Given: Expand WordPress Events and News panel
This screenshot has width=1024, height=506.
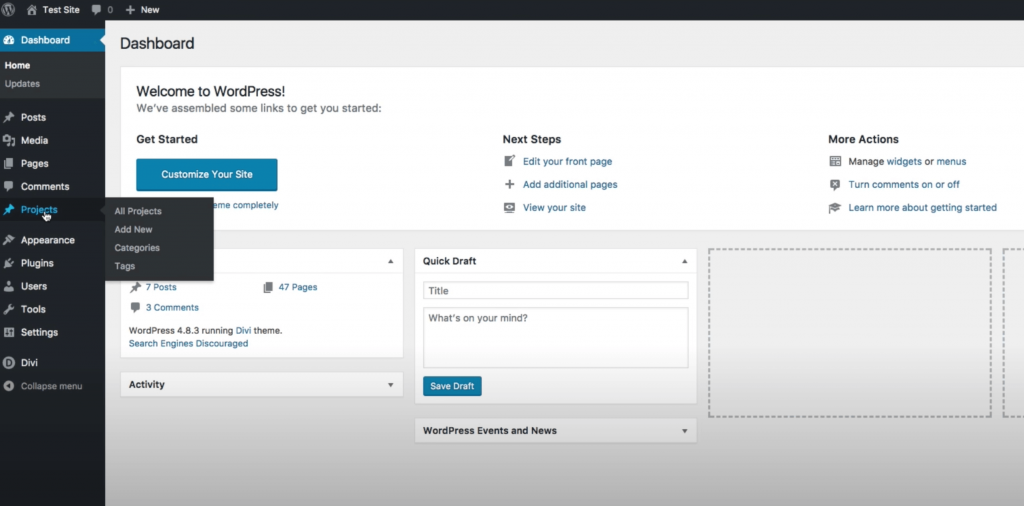Looking at the screenshot, I should [684, 431].
